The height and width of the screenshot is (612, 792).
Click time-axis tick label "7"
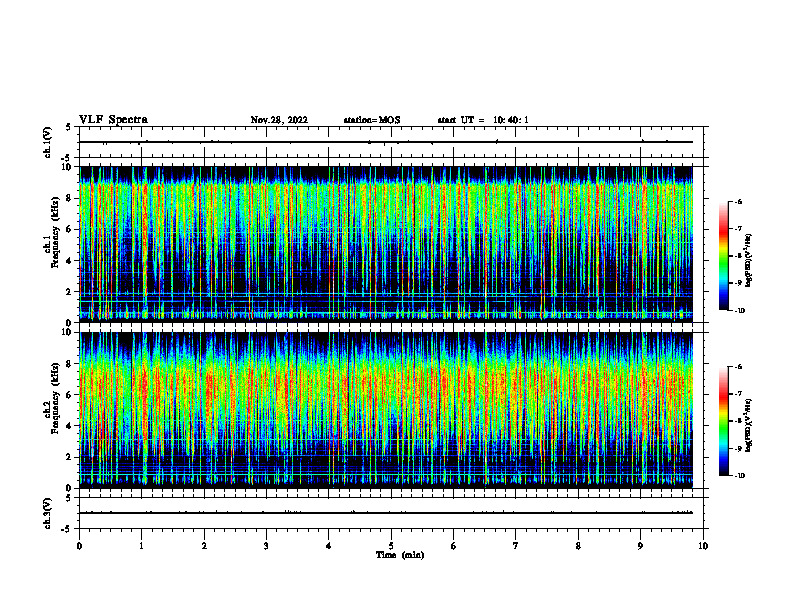516,546
